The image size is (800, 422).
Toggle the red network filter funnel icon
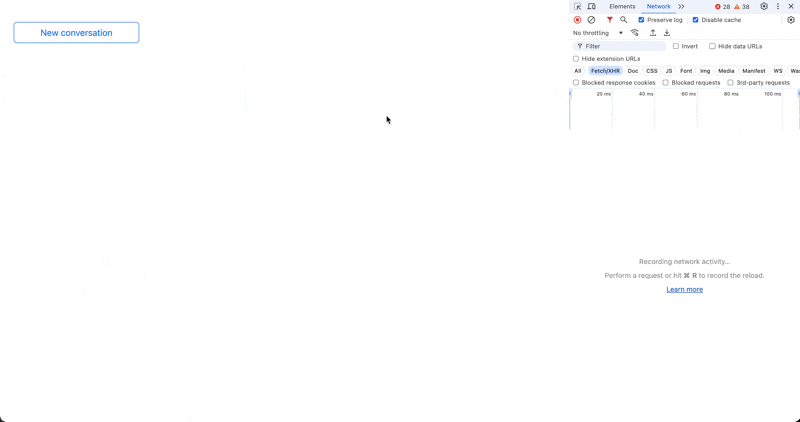[609, 20]
